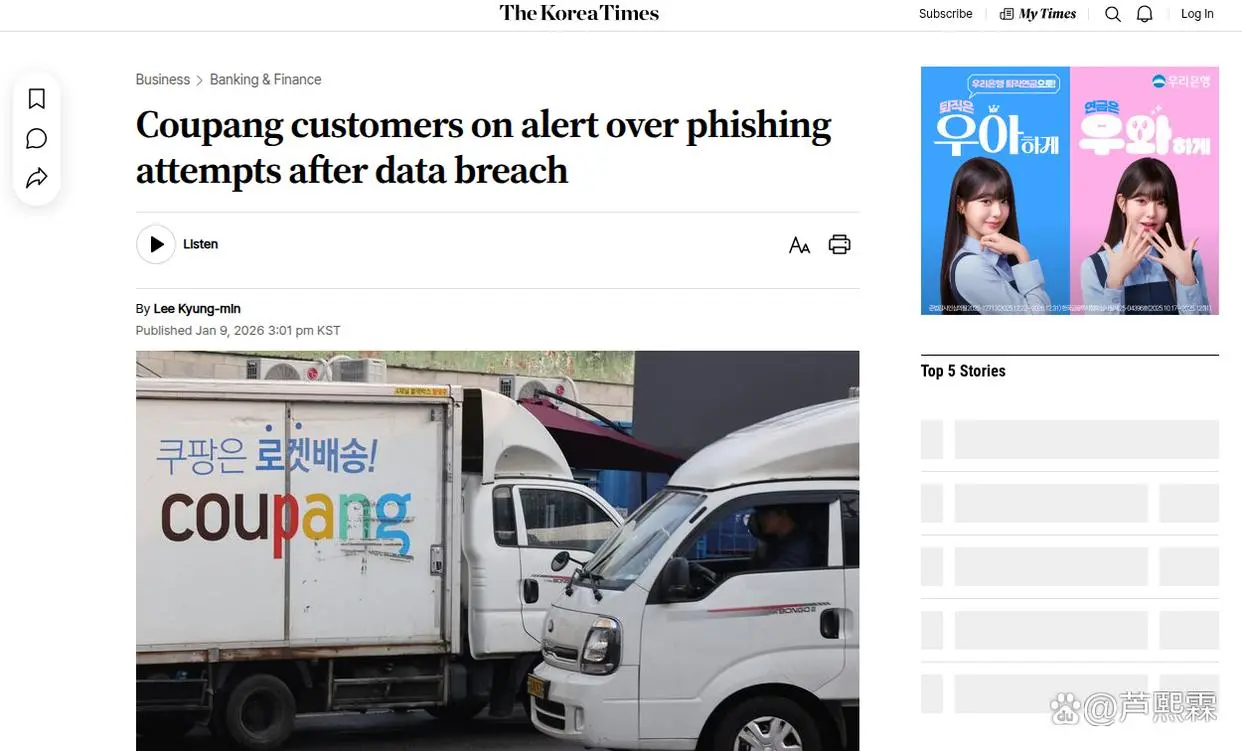Viewport: 1242px width, 751px height.
Task: Open the search magnifier icon
Action: (x=1113, y=14)
